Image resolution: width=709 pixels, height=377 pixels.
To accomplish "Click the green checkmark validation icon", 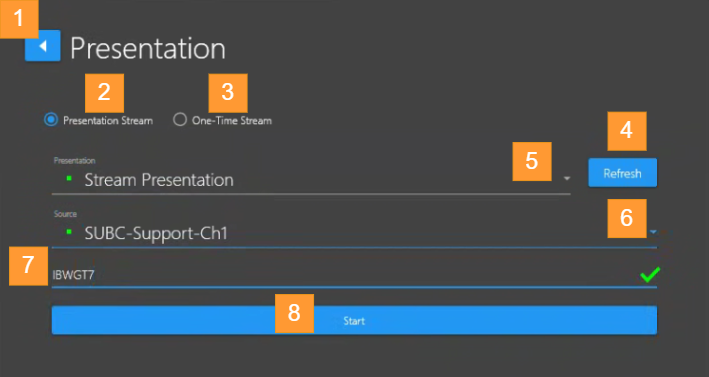I will click(x=650, y=274).
